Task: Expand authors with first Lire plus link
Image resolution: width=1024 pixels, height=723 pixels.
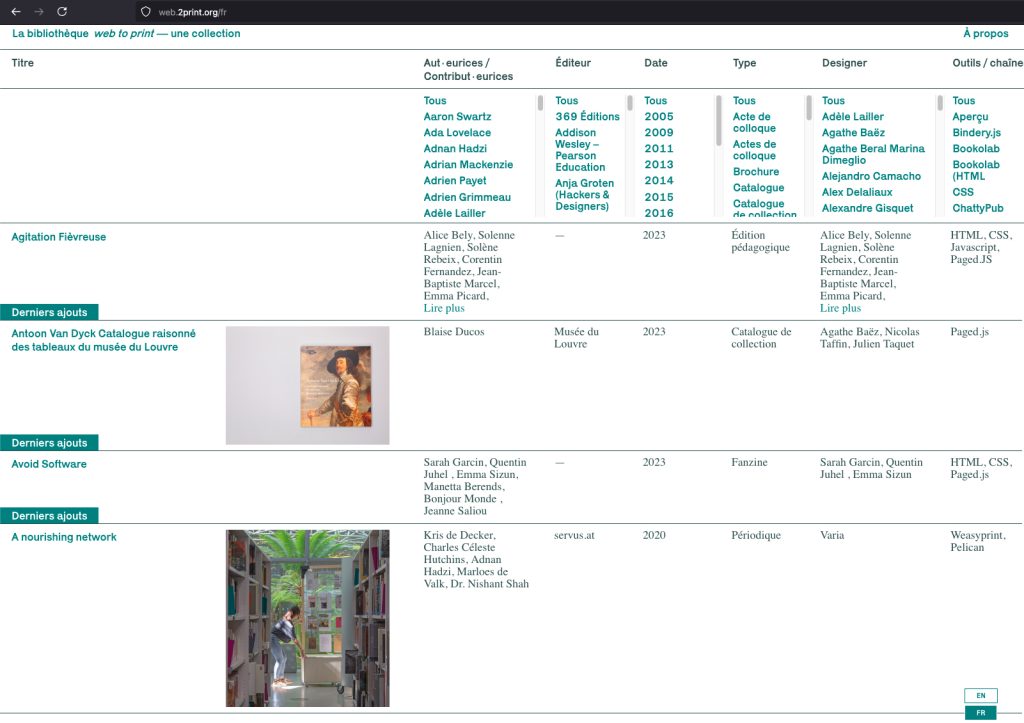Action: [444, 309]
